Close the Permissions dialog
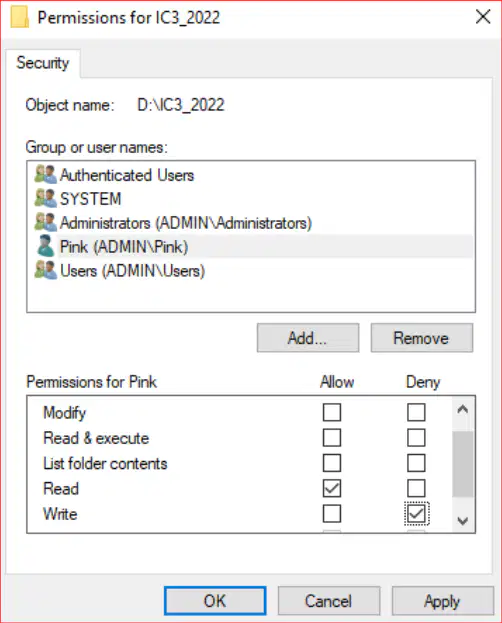The width and height of the screenshot is (502, 623). pyautogui.click(x=483, y=17)
